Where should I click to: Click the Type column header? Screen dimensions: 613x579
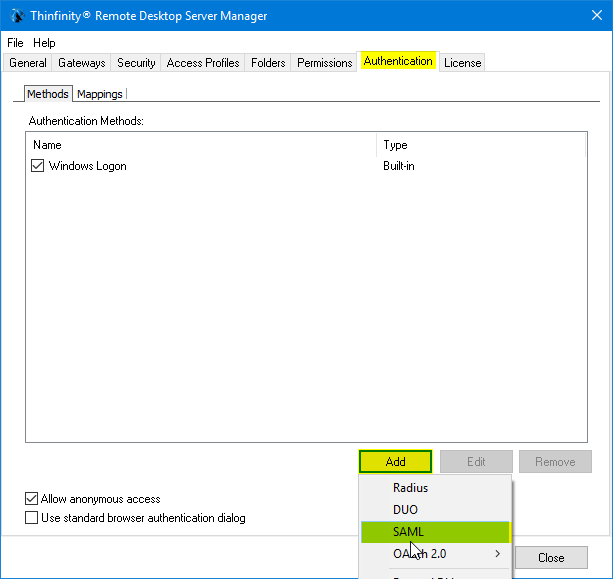[x=481, y=145]
